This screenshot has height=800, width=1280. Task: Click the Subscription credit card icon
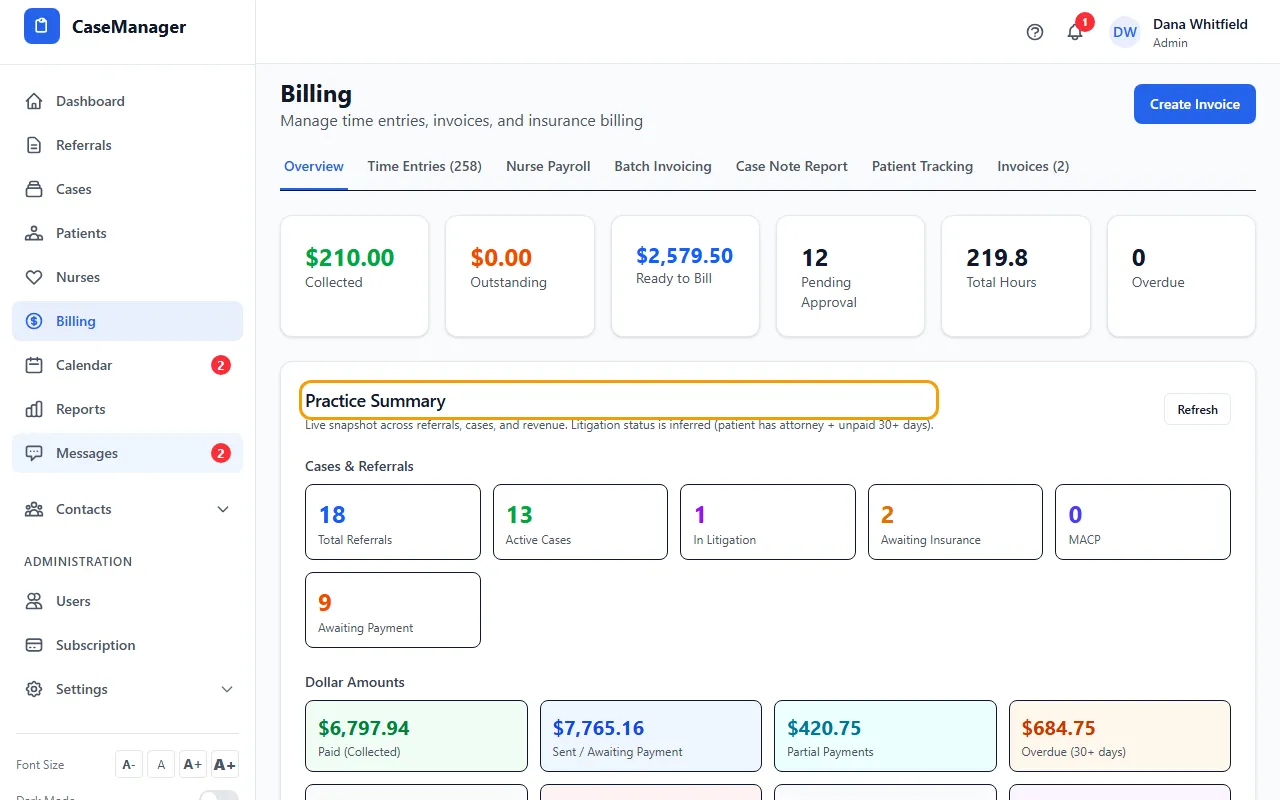click(x=34, y=645)
